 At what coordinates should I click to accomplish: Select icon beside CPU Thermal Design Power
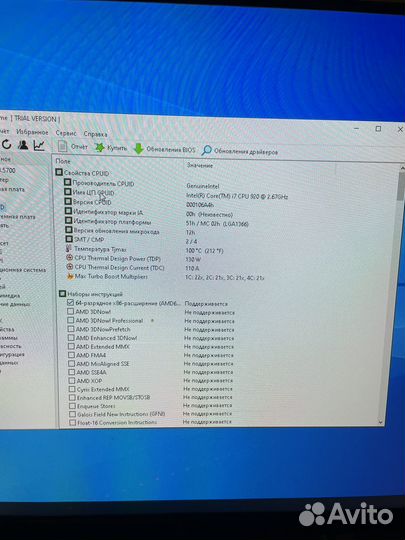70,257
